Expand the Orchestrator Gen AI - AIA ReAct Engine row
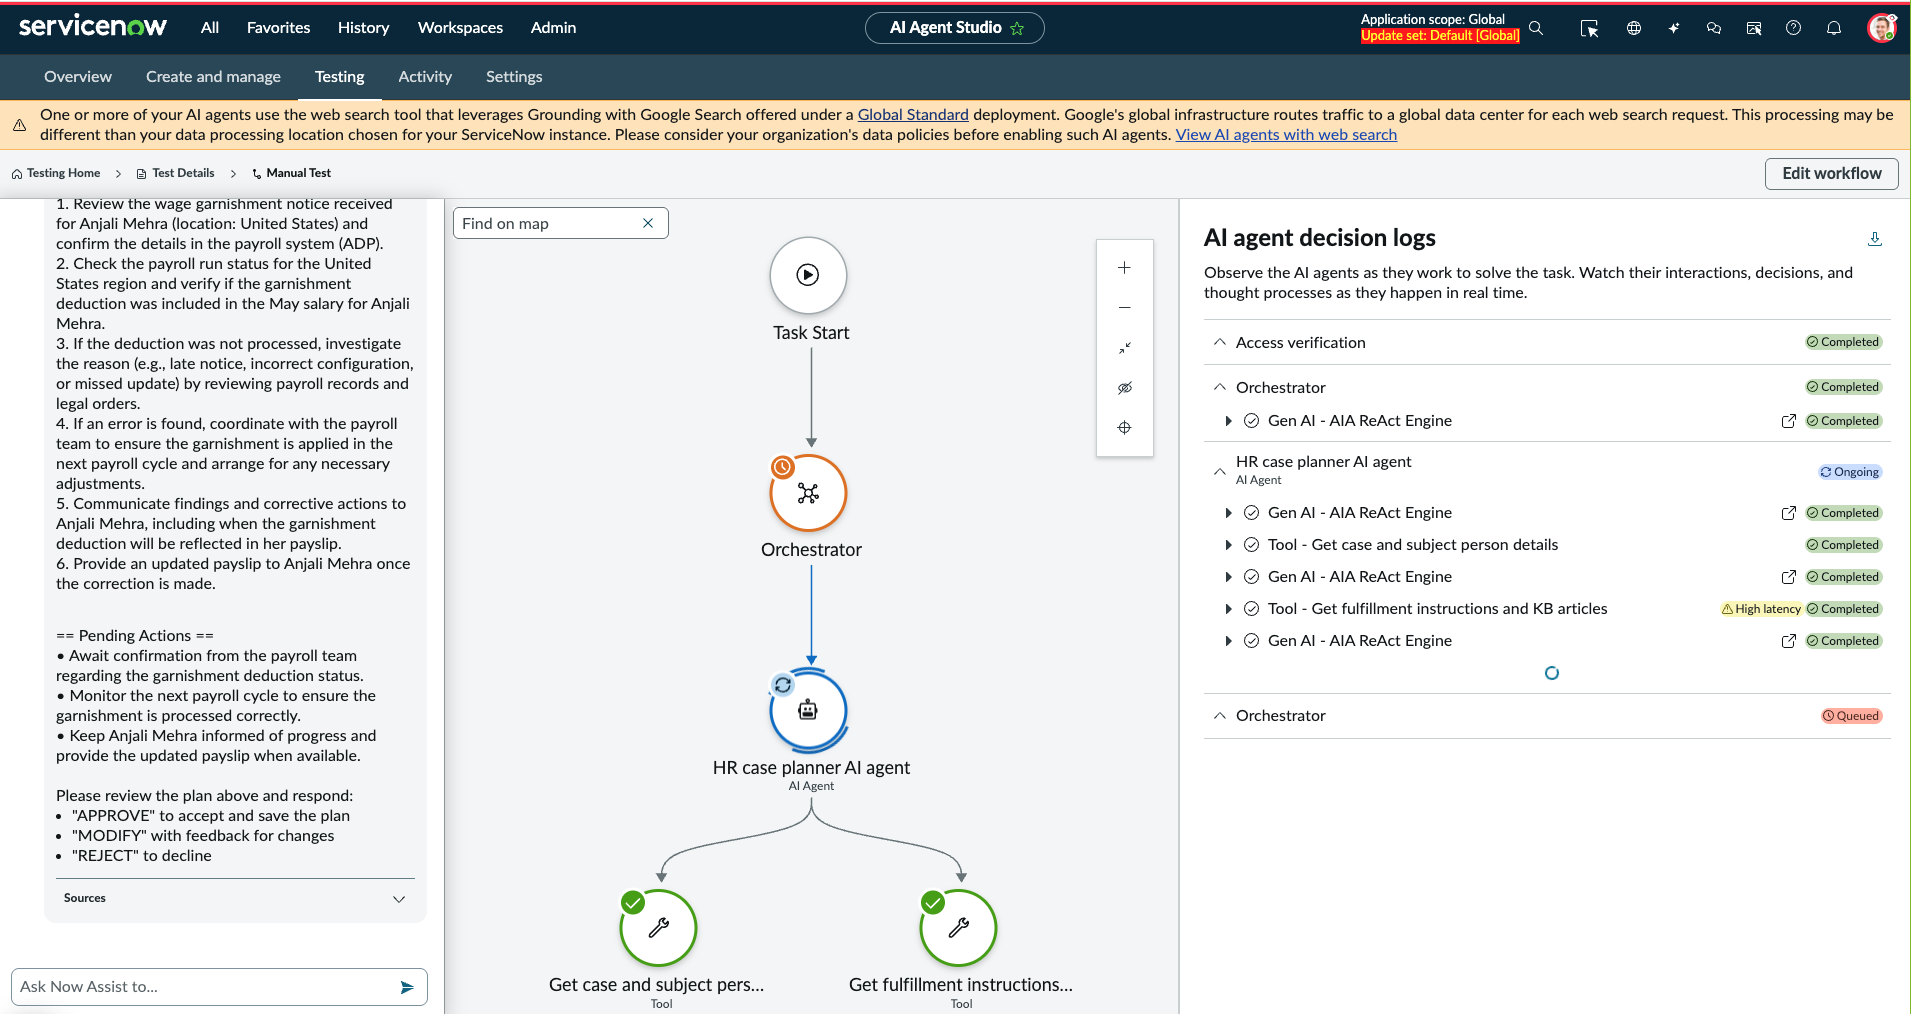Image resolution: width=1911 pixels, height=1014 pixels. 1228,421
